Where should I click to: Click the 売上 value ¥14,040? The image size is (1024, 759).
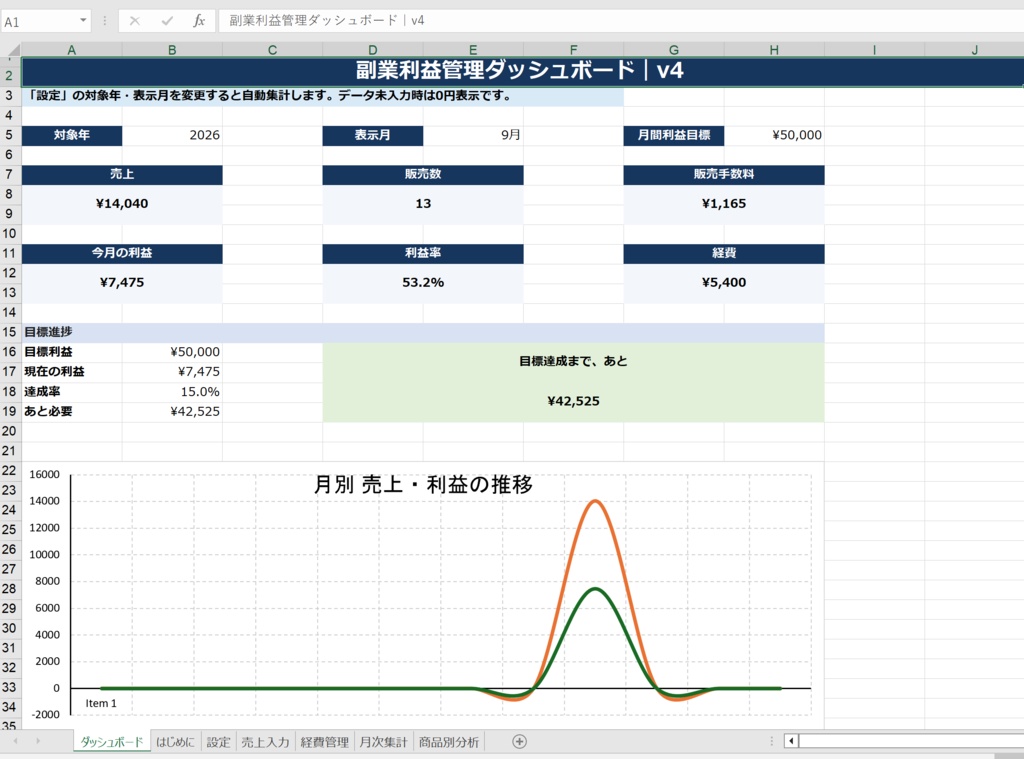(x=122, y=204)
